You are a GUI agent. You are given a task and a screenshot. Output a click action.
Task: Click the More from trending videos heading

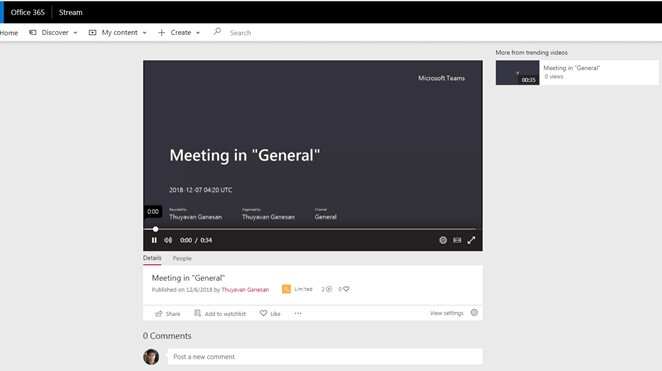[532, 53]
